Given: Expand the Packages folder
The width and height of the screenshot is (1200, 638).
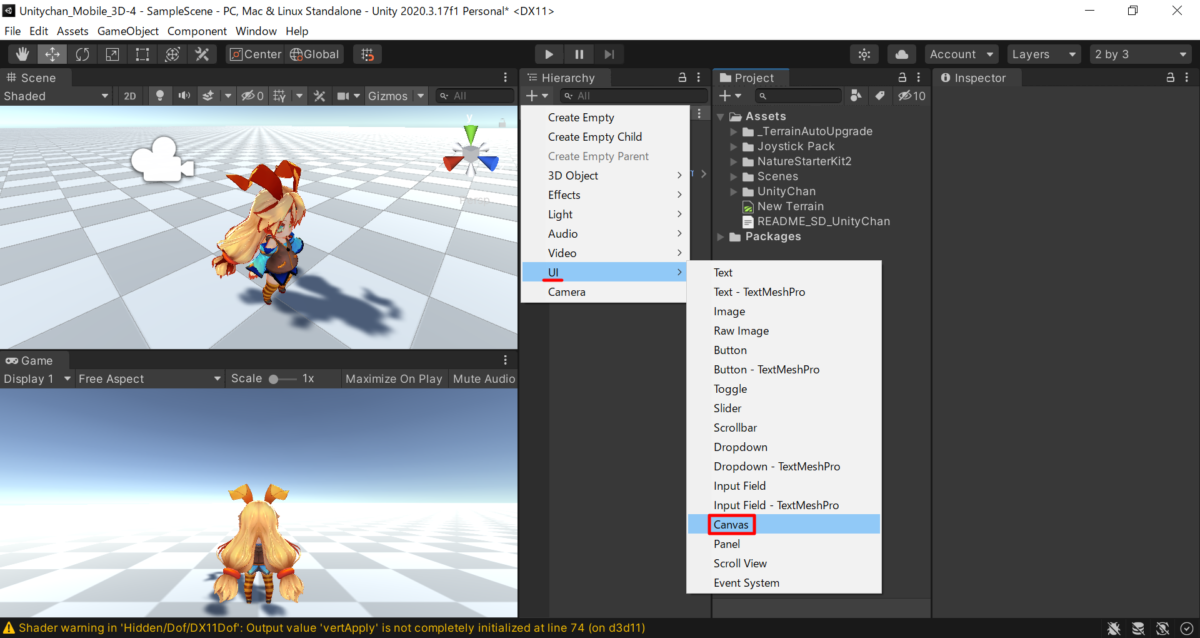Looking at the screenshot, I should [x=722, y=237].
